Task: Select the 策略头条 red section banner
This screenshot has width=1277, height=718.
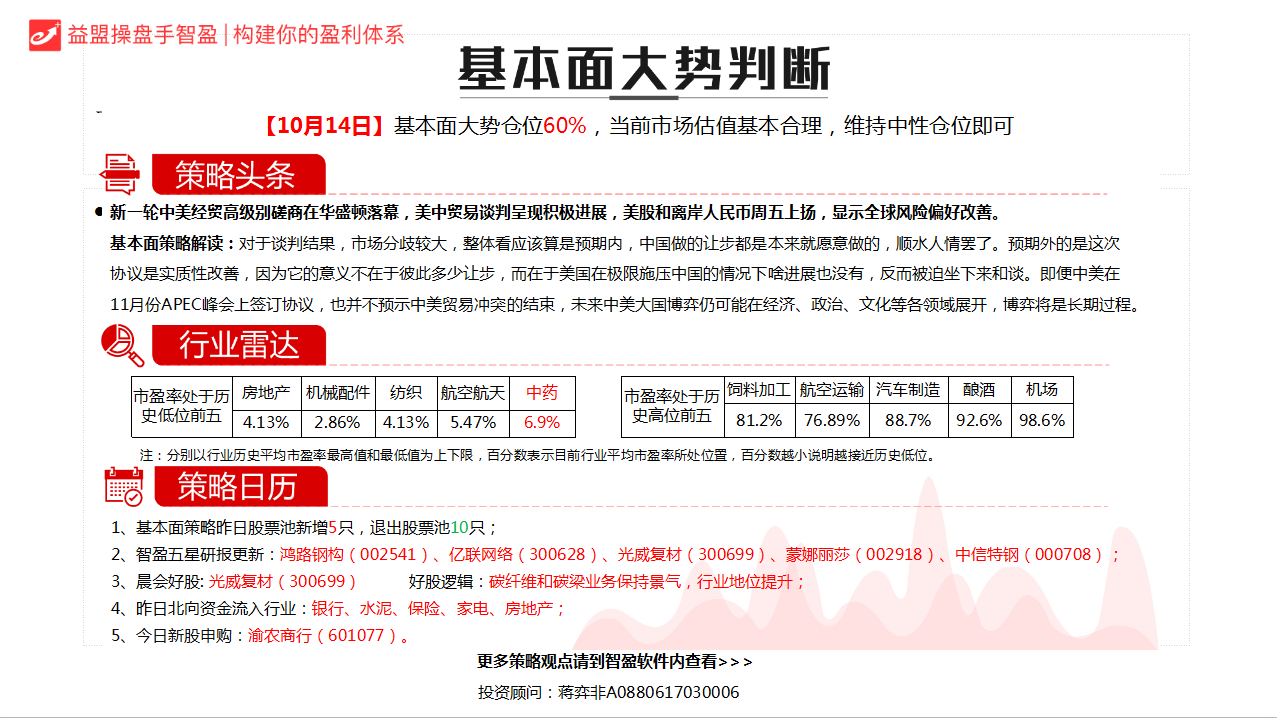Action: point(238,175)
